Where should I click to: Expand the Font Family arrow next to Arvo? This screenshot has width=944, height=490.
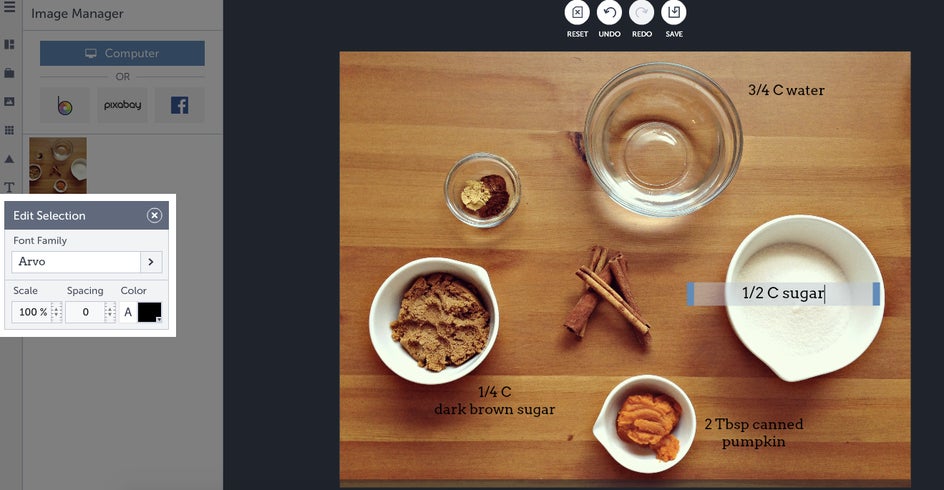[151, 262]
